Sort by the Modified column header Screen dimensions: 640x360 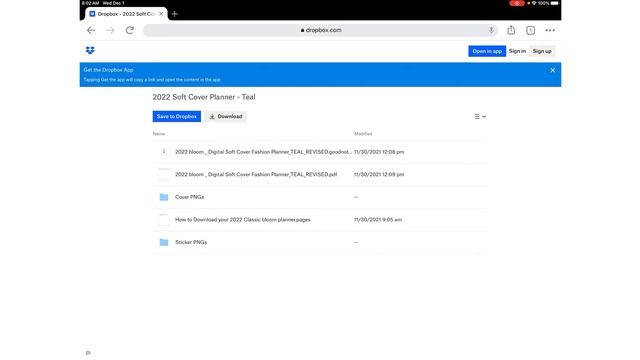point(363,134)
